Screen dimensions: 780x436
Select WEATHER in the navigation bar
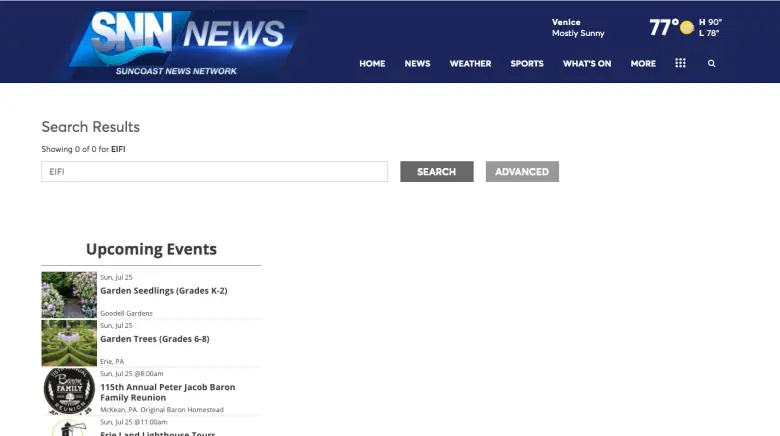(470, 63)
